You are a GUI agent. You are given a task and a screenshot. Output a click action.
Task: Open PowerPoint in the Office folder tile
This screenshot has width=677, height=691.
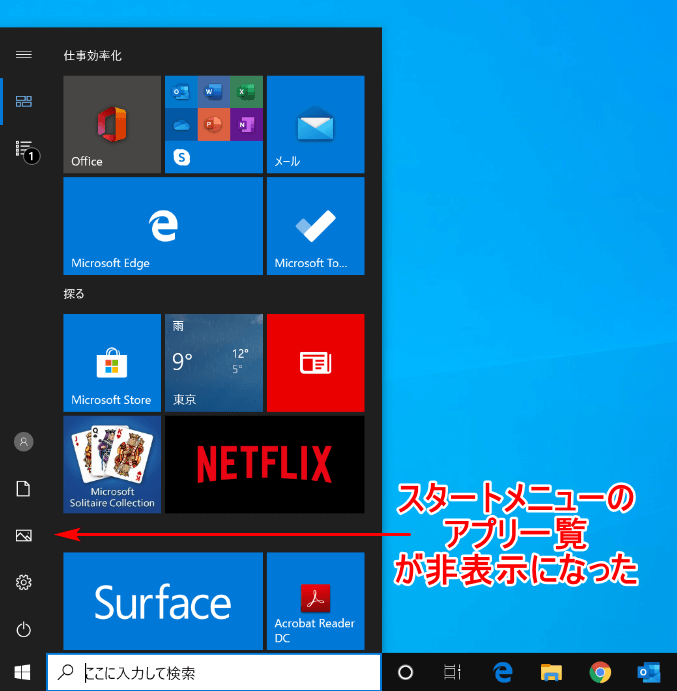tap(214, 125)
